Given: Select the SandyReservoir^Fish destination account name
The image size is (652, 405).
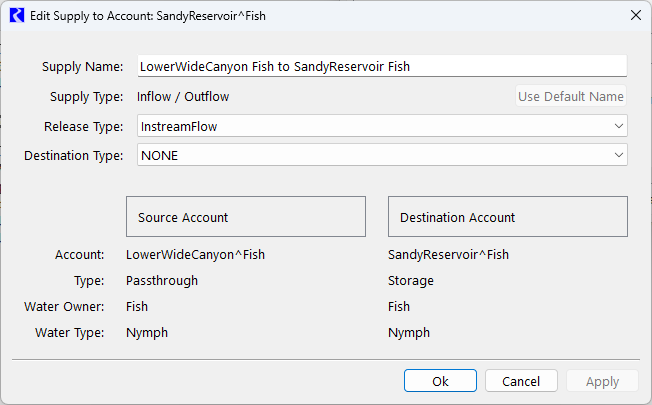Looking at the screenshot, I should coord(448,255).
